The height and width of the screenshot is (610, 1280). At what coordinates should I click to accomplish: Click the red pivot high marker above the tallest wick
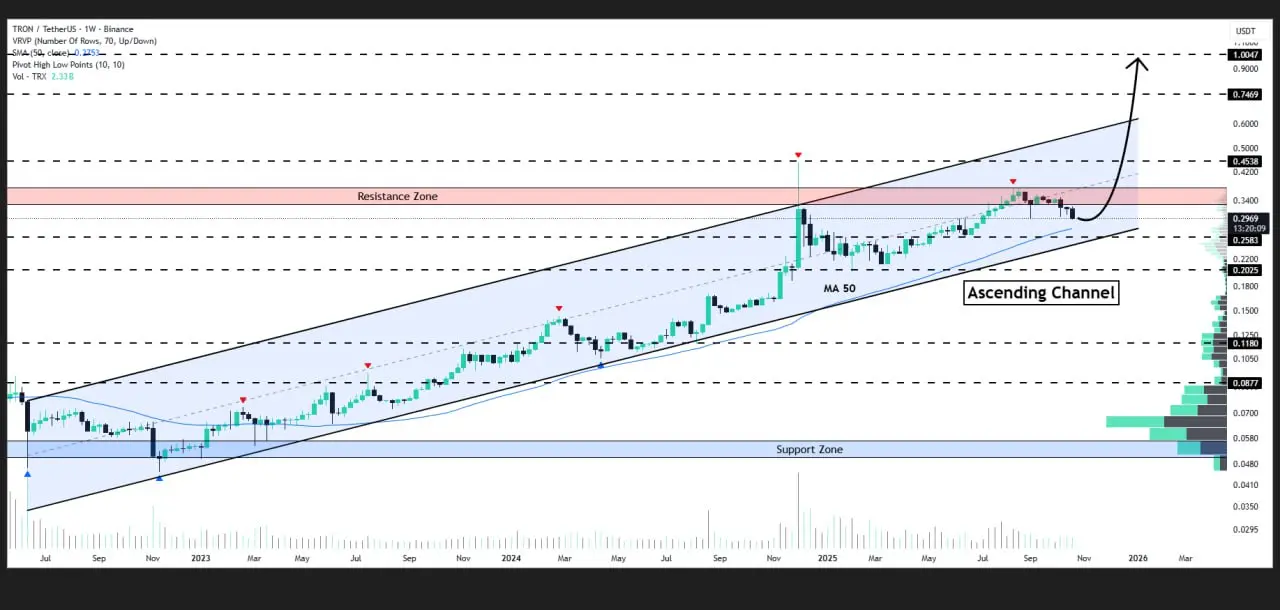tap(798, 155)
